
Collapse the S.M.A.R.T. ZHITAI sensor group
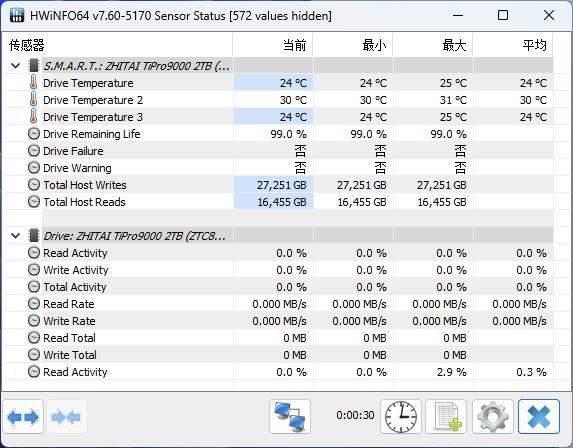[15, 66]
